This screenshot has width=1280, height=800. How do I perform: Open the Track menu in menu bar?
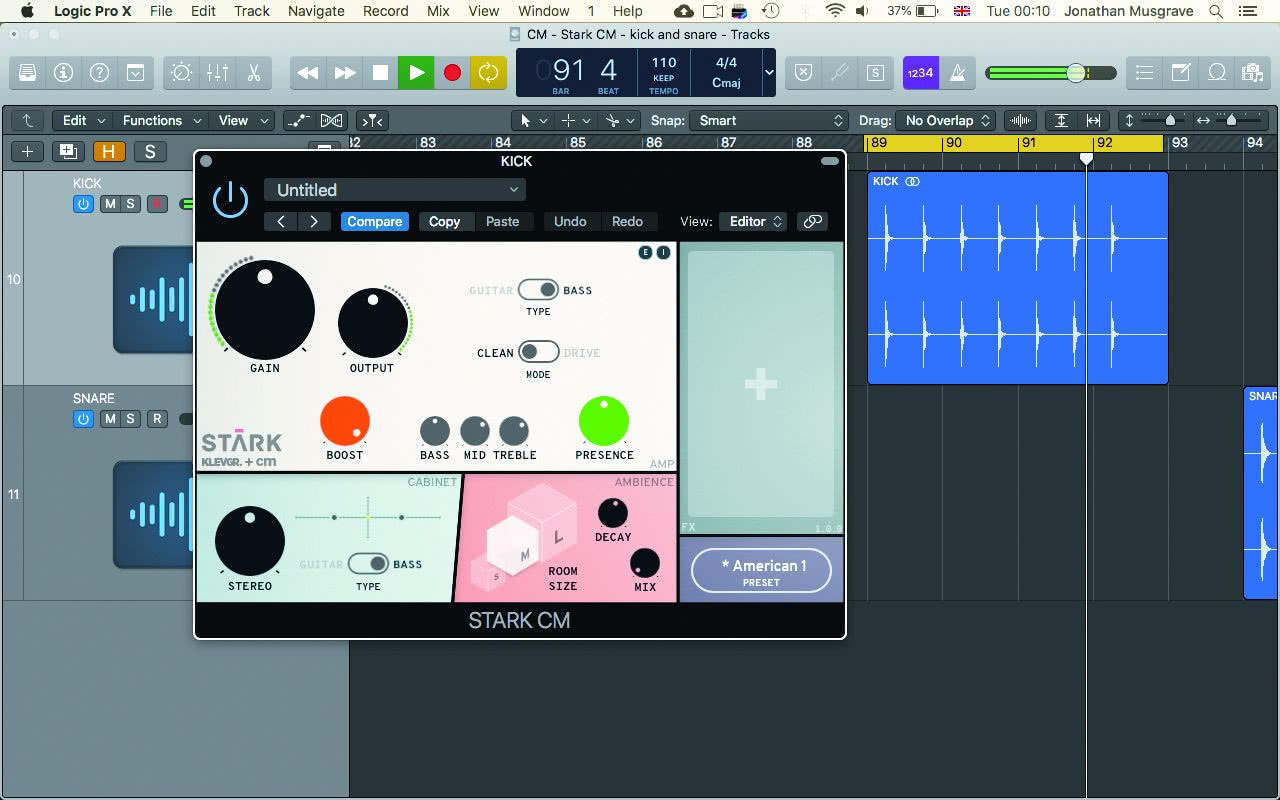pos(252,11)
